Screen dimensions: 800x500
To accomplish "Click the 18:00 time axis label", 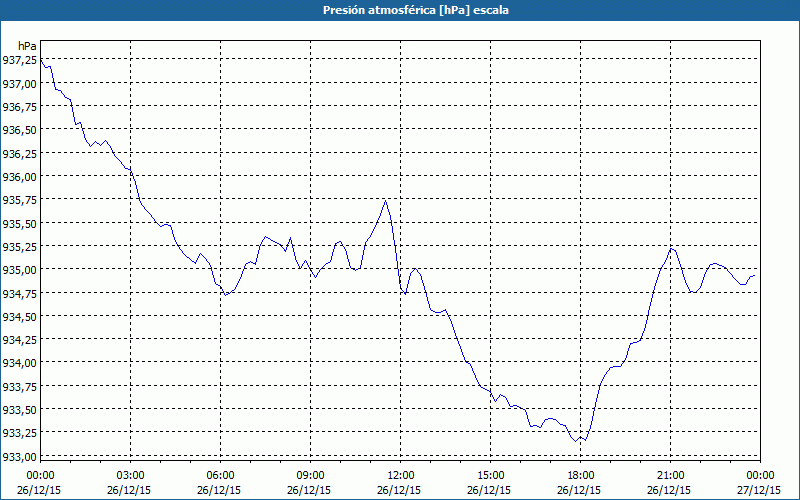I will pos(581,476).
